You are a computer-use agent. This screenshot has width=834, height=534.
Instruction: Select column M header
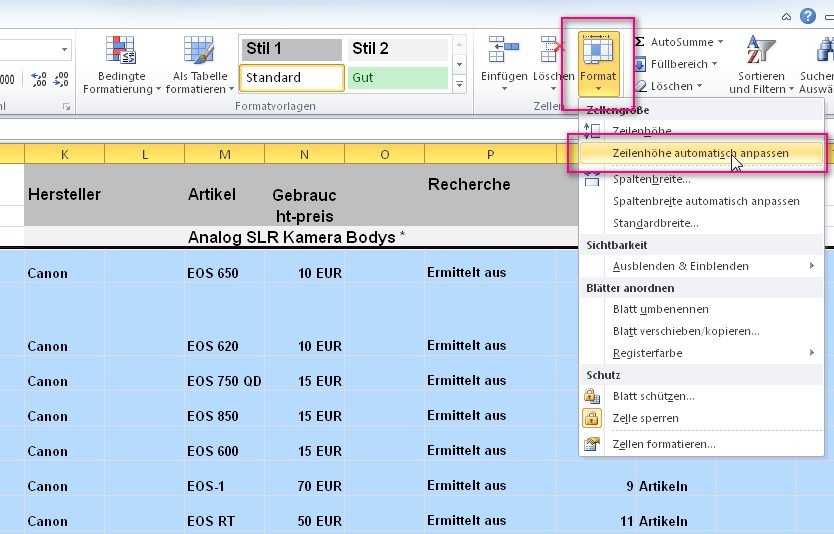[224, 154]
